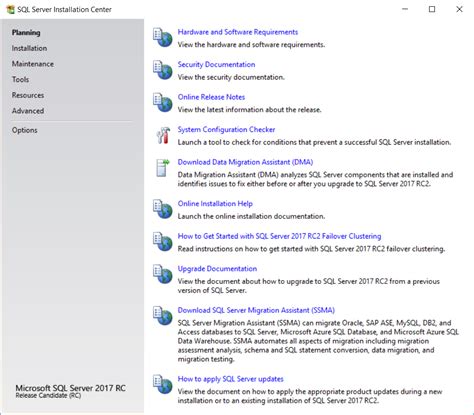Click the "Launch a tool to check for conditions" description
Screen dimensions: 474x415
[x=314, y=142]
